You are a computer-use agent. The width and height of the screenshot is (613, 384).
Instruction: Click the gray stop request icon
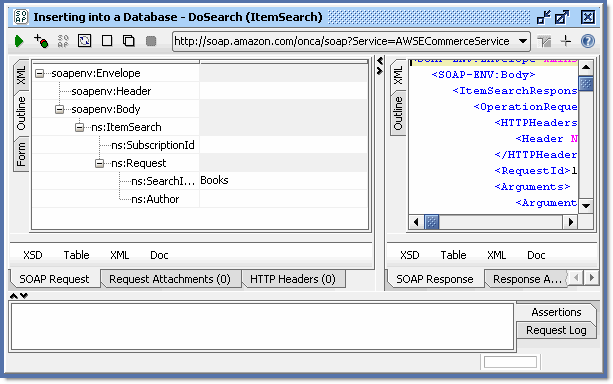click(151, 41)
